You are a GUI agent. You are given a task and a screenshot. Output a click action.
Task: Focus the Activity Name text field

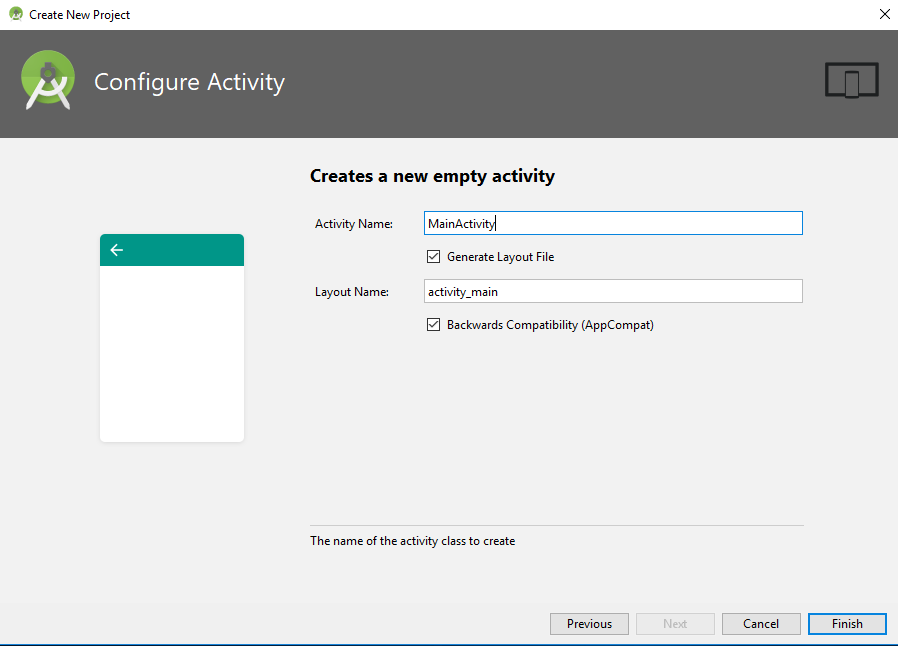[x=612, y=223]
